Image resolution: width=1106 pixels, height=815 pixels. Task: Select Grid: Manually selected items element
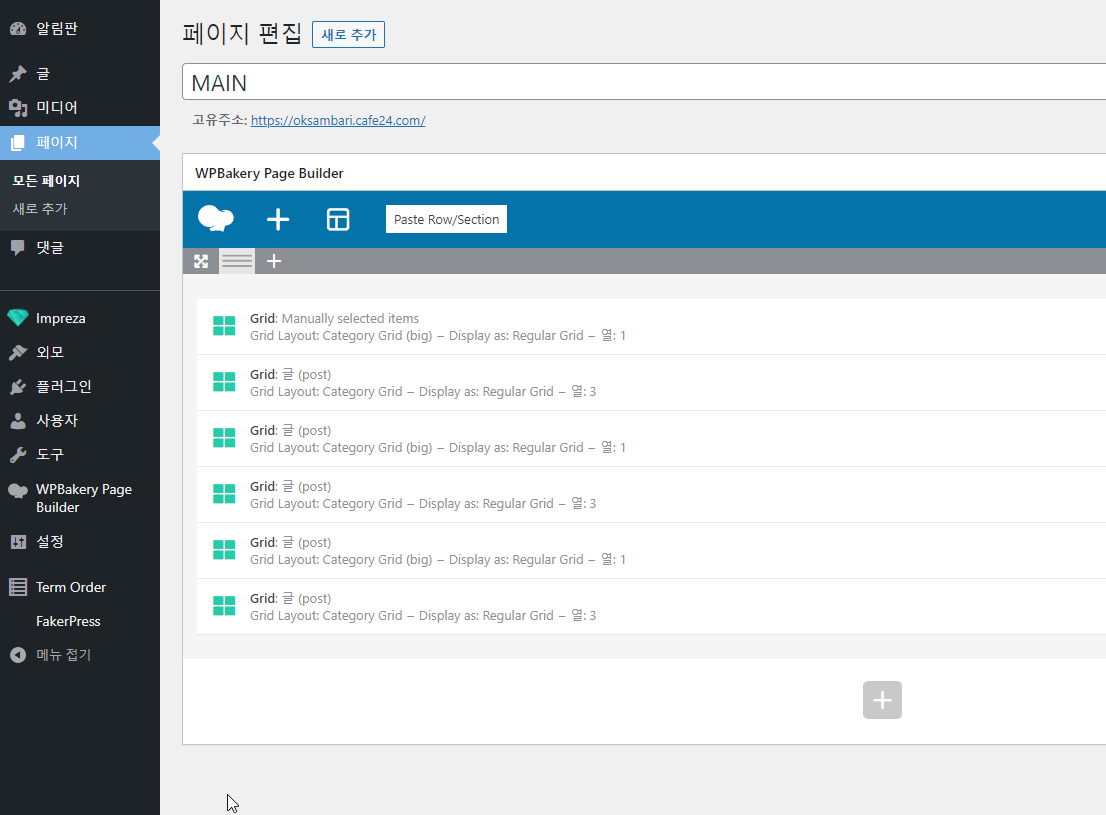[651, 327]
